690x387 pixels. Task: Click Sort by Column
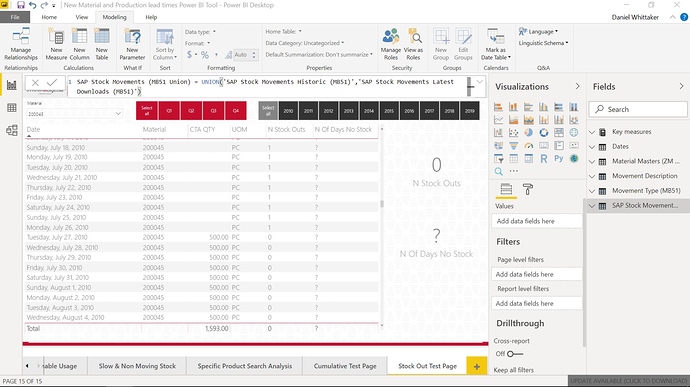point(165,44)
